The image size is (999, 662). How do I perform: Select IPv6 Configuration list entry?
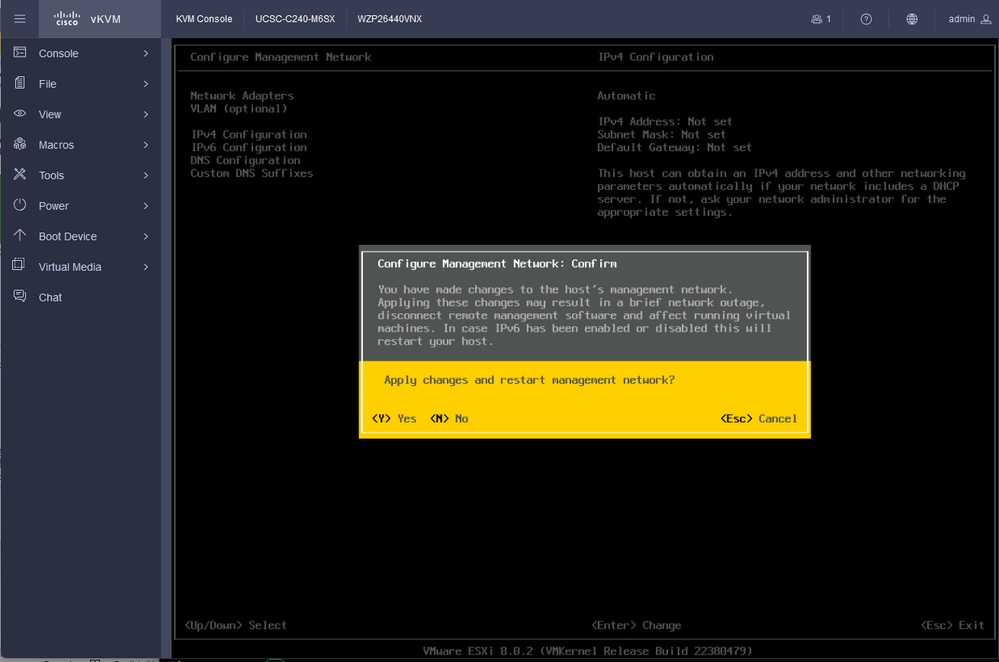click(249, 147)
